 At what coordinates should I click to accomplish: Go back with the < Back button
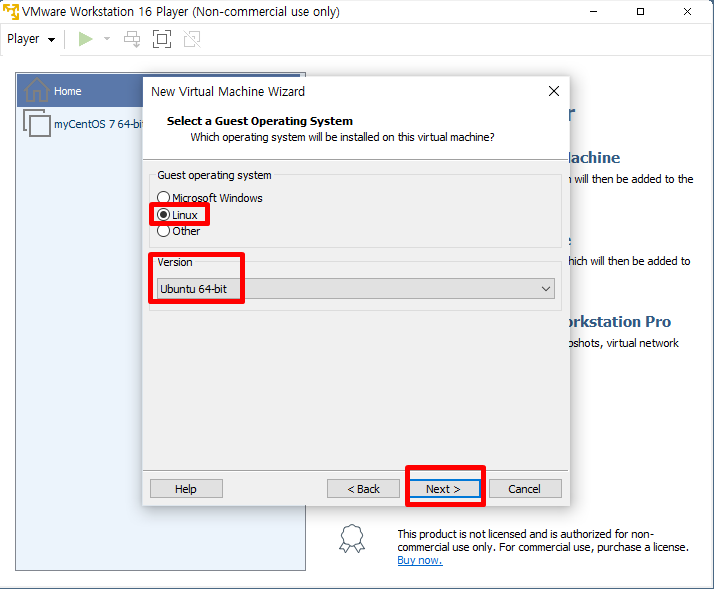click(x=363, y=489)
